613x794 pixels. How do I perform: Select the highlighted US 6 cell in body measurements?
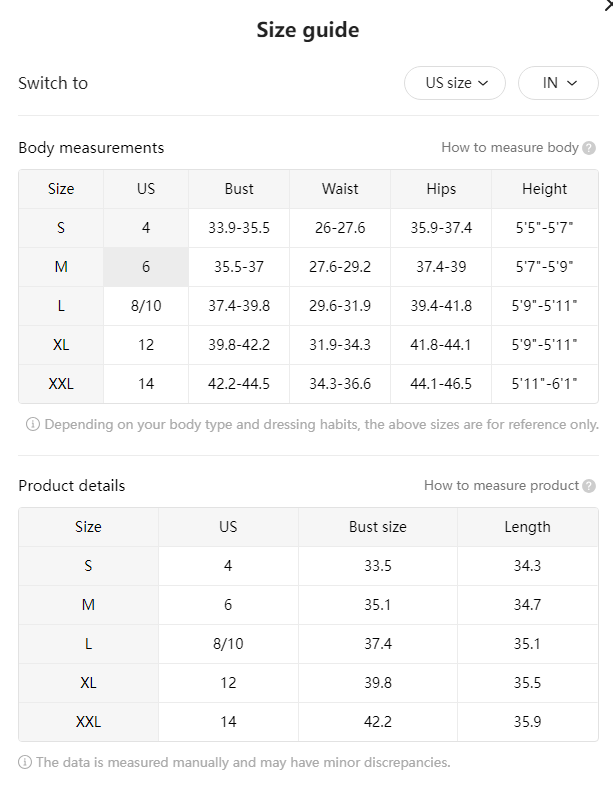[146, 267]
